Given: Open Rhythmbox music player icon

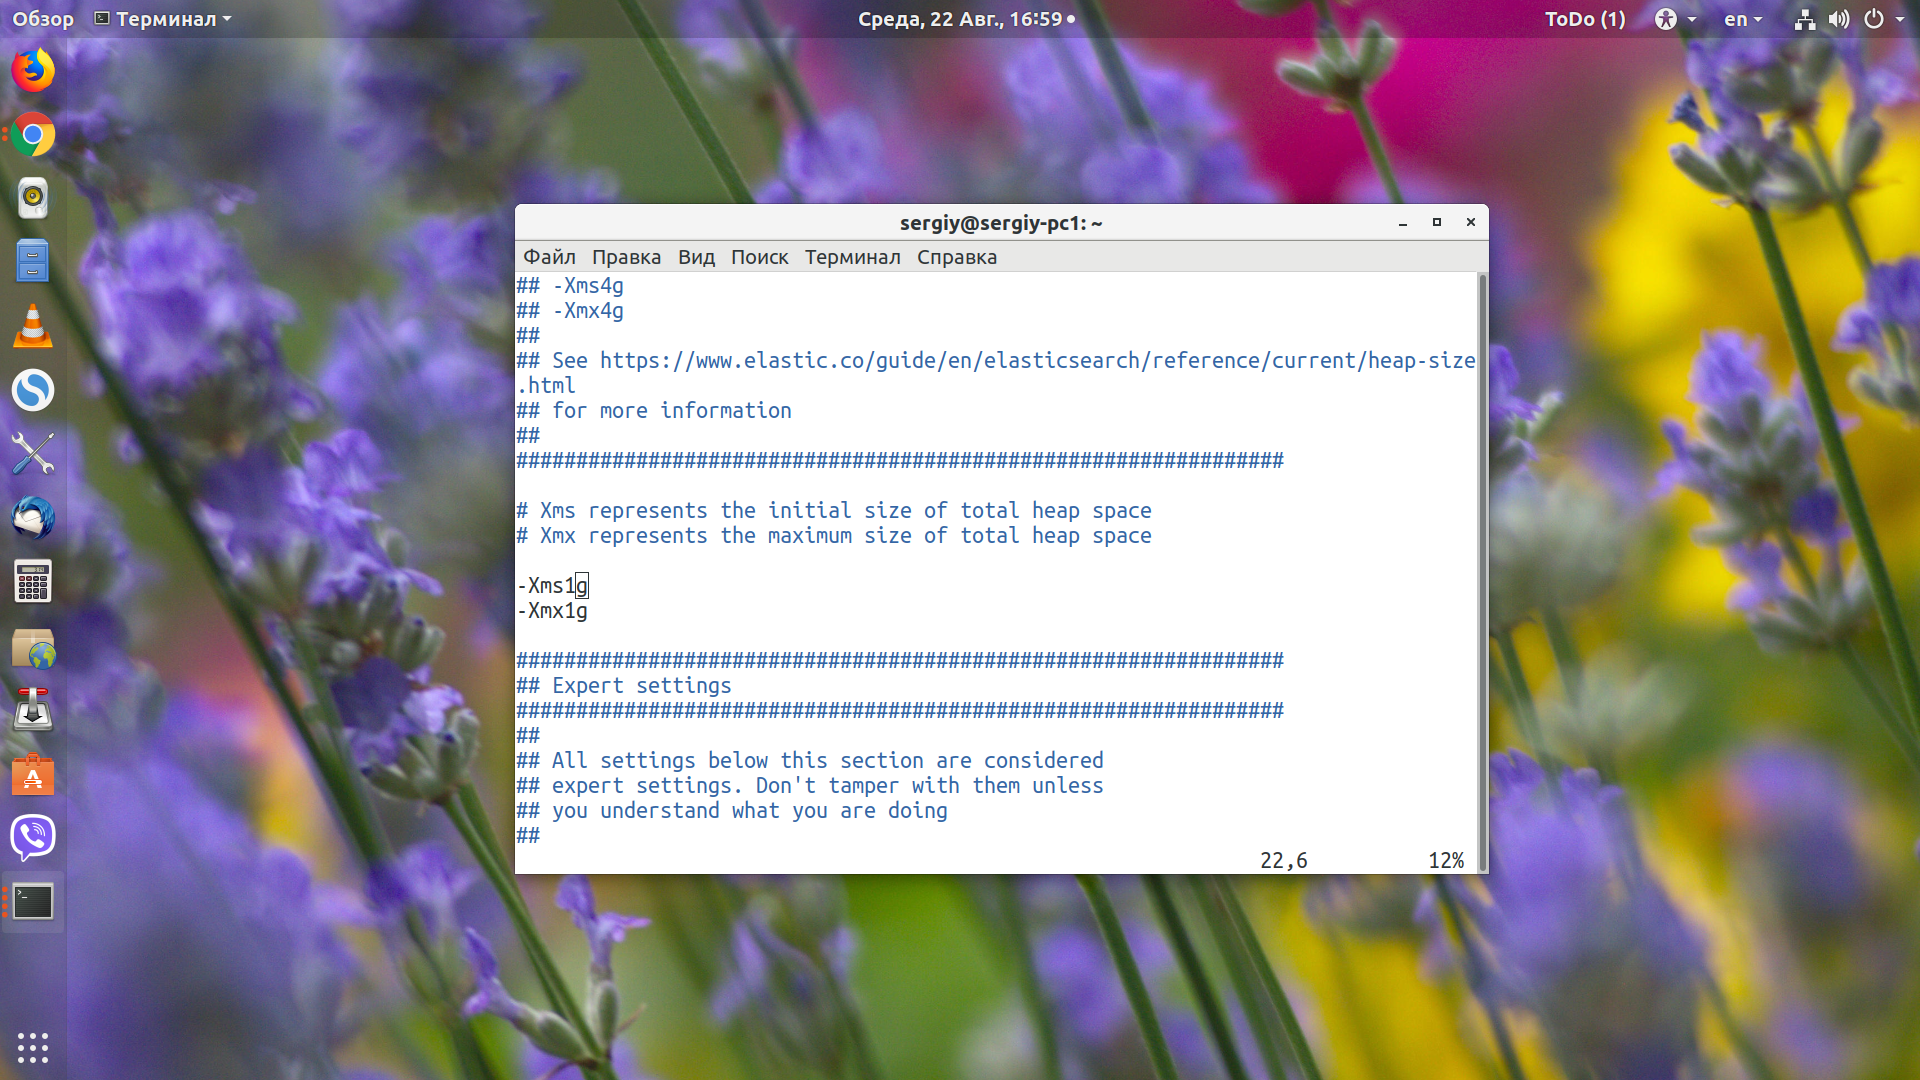Looking at the screenshot, I should click(x=33, y=198).
